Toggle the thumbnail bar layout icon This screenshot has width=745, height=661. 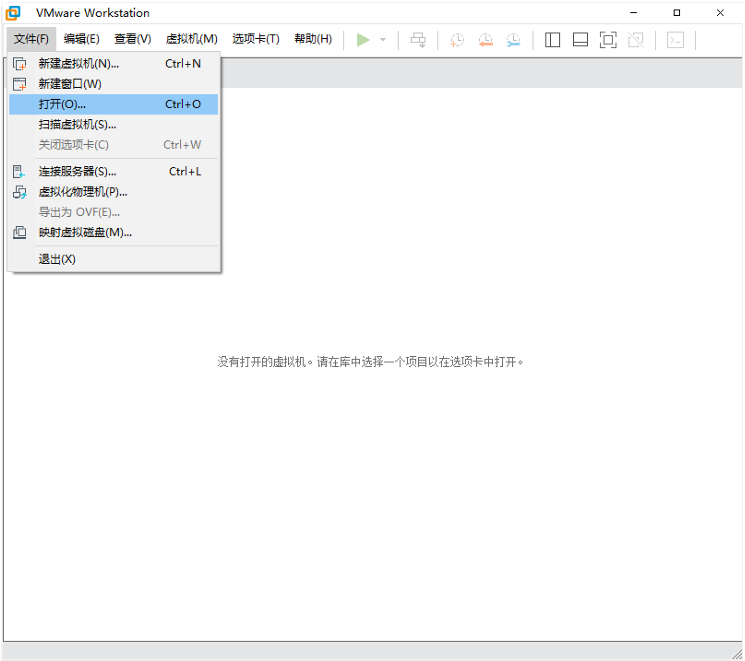point(580,40)
